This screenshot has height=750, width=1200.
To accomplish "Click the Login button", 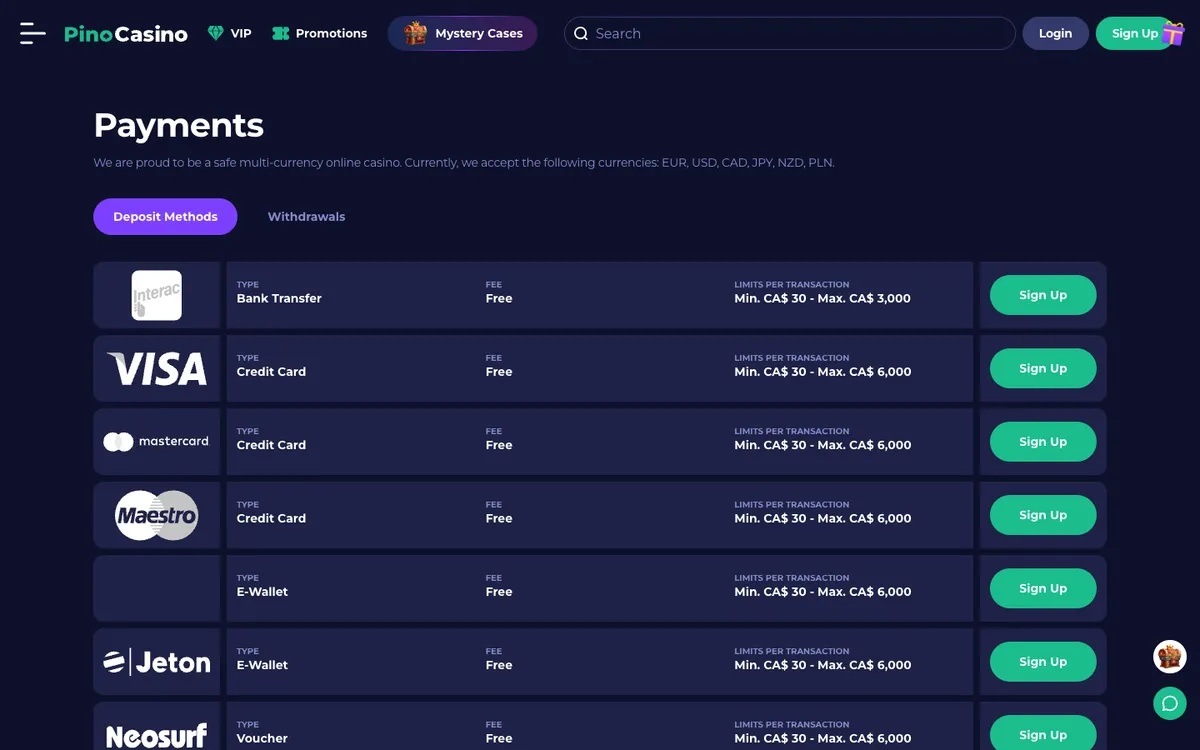I will pos(1055,33).
